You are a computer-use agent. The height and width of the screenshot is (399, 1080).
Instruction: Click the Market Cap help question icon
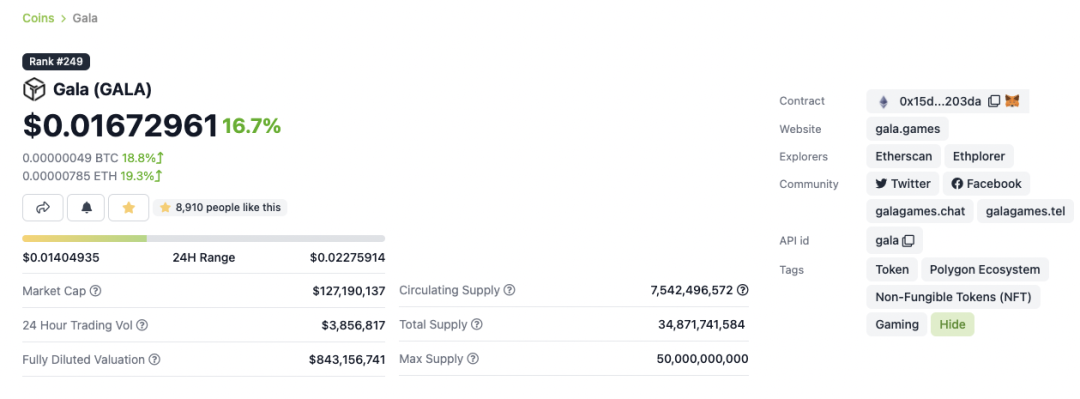click(x=96, y=291)
